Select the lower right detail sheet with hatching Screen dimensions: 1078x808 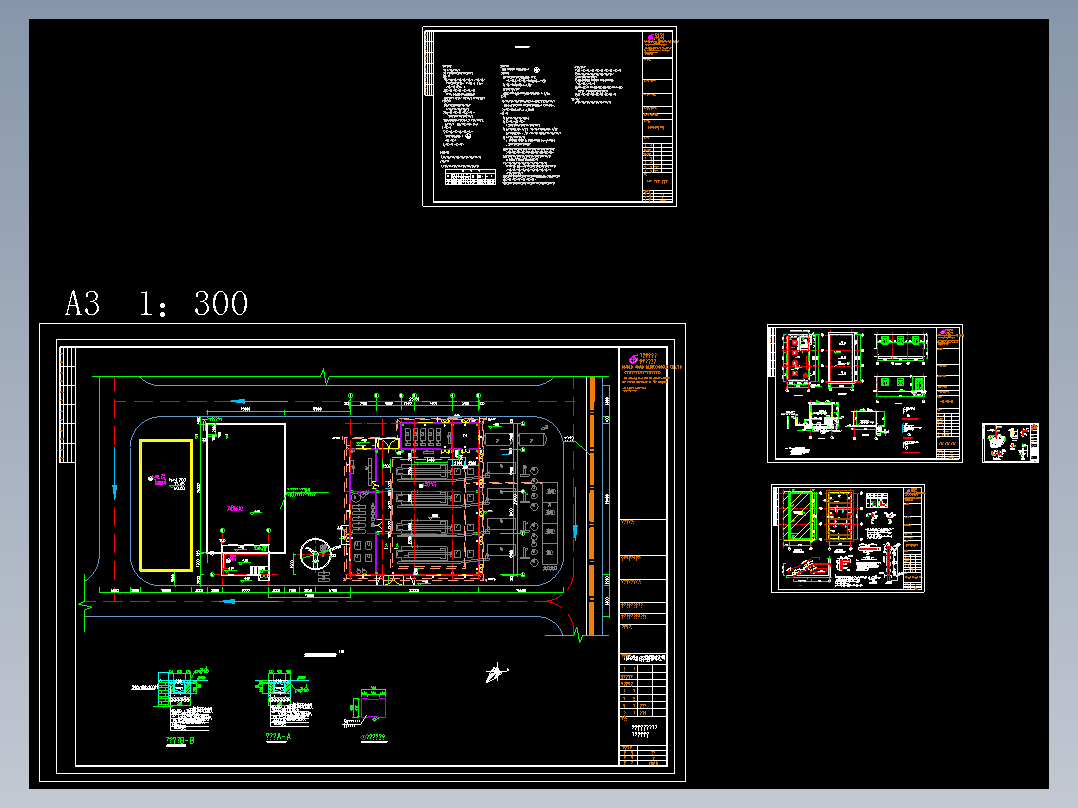tap(848, 538)
